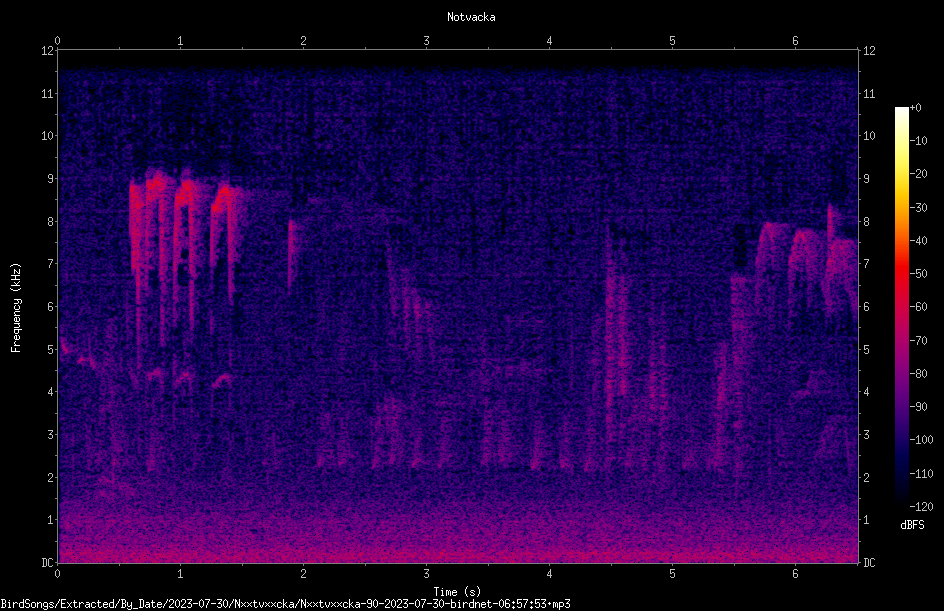Screen dimensions: 944x611
Task: Click the Frequency (kHz) axis label
Action: click(16, 308)
